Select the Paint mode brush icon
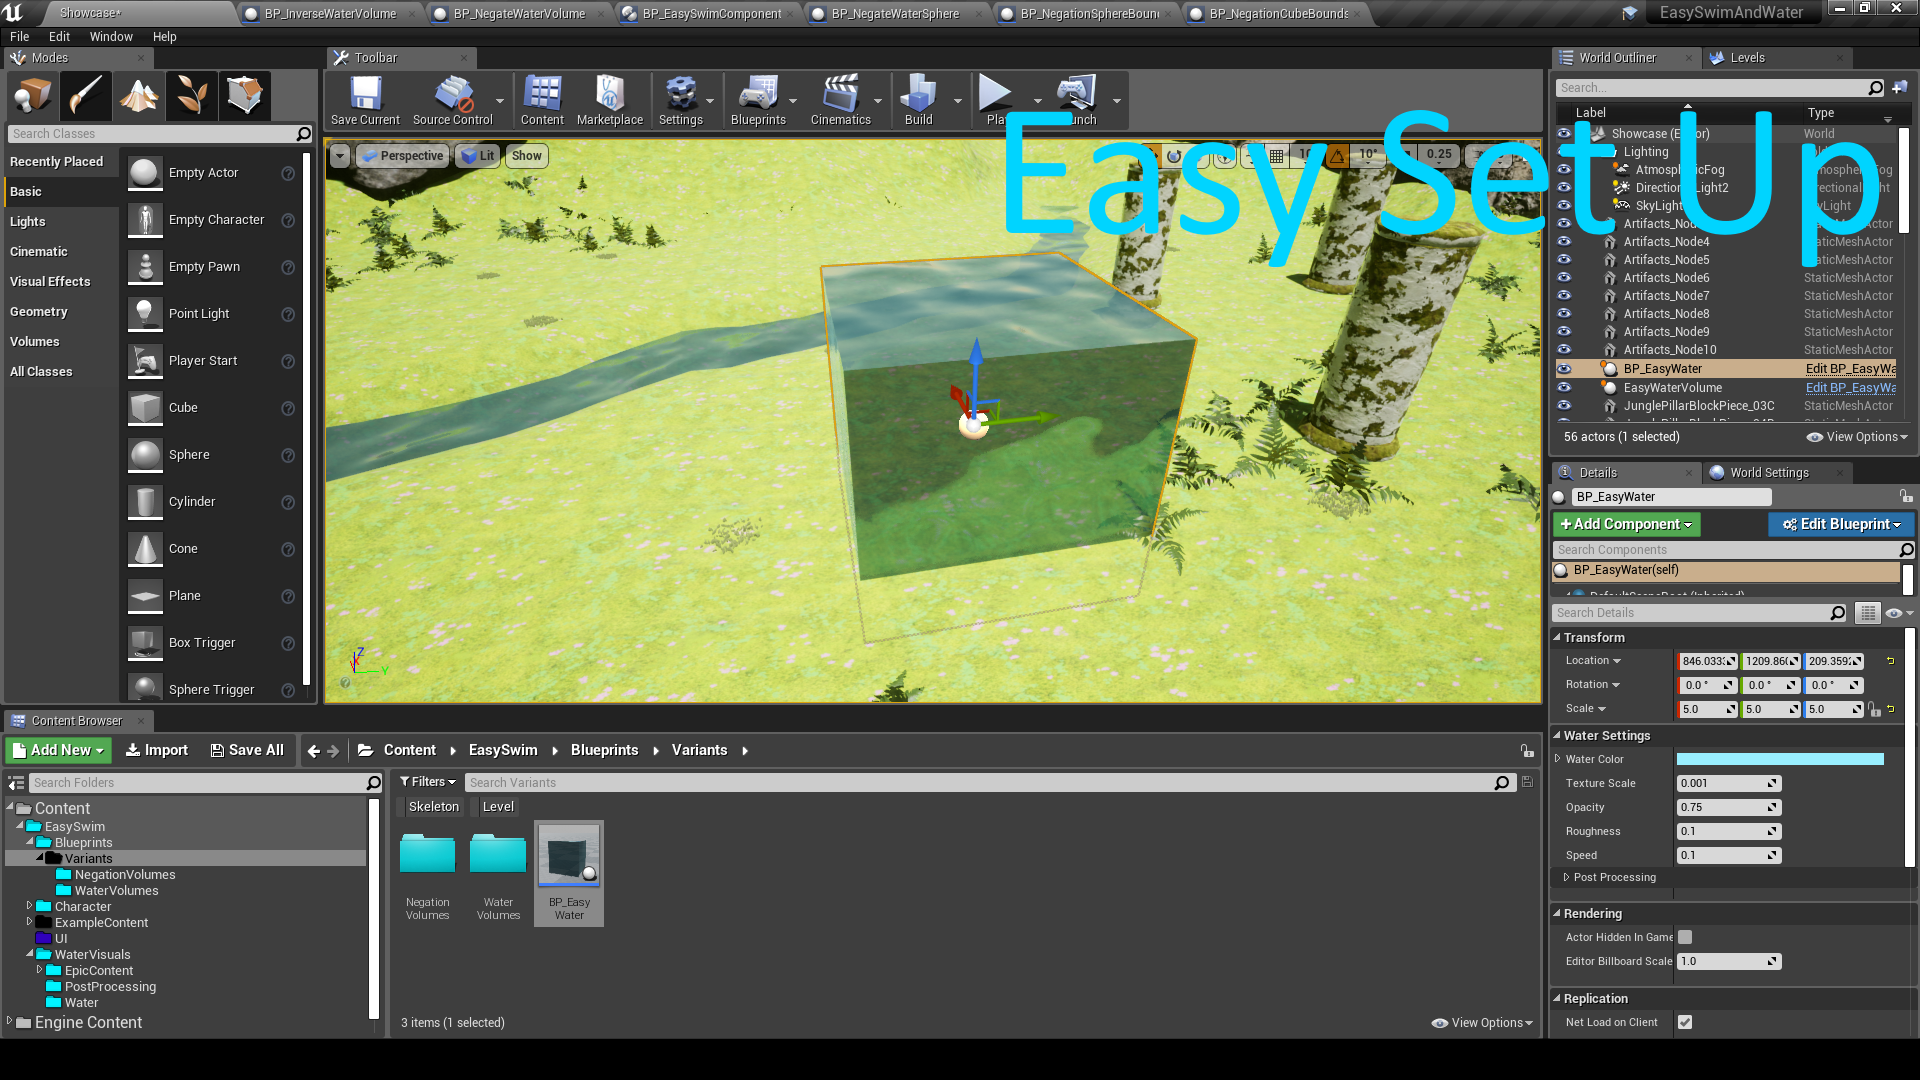The image size is (1920, 1080). [x=85, y=96]
